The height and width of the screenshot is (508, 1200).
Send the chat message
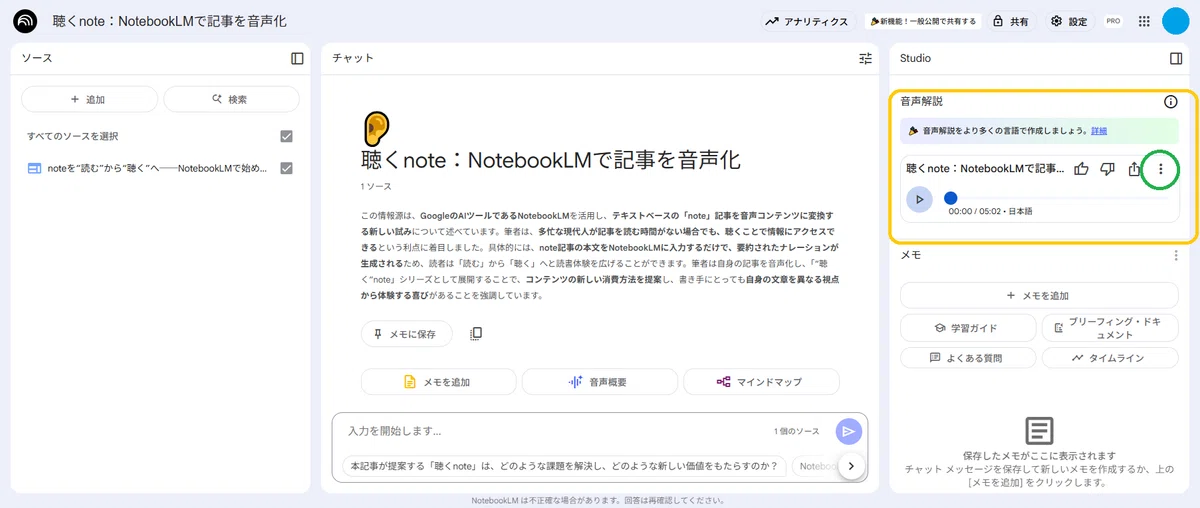848,431
